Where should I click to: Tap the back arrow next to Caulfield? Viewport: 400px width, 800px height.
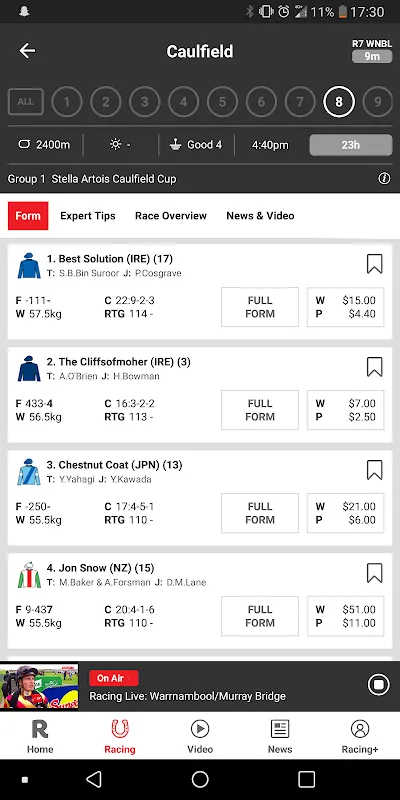27,51
